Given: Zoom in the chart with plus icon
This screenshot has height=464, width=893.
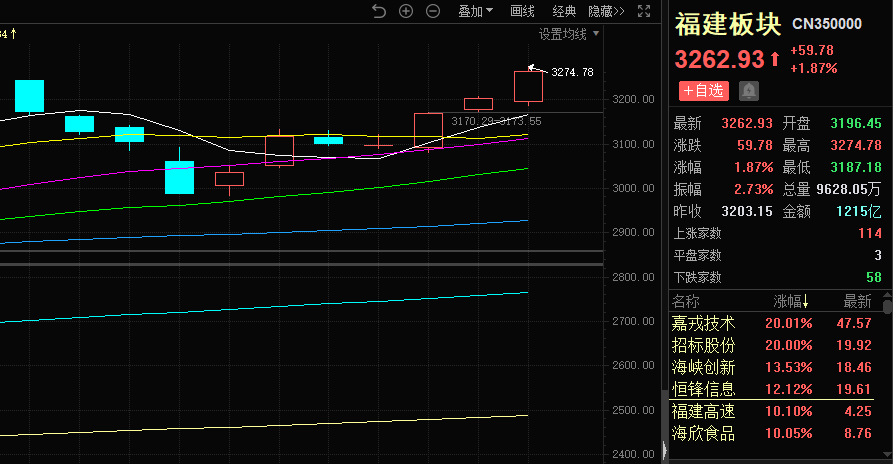Looking at the screenshot, I should pos(406,11).
